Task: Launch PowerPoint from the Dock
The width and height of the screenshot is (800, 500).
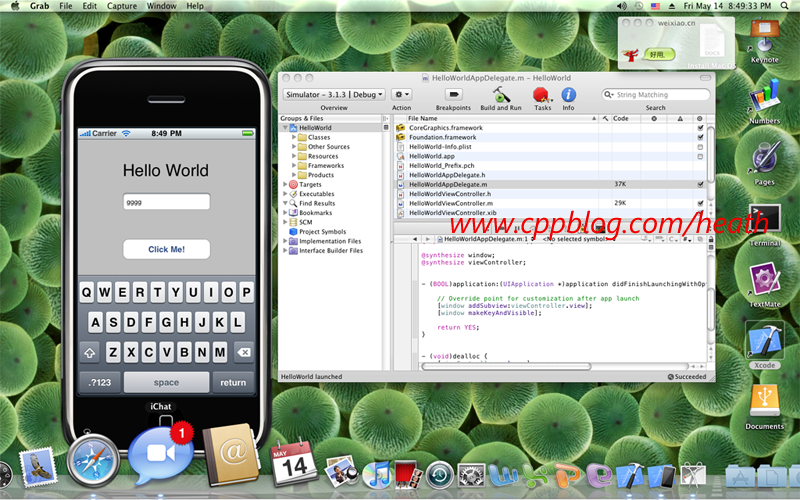Action: [x=567, y=475]
